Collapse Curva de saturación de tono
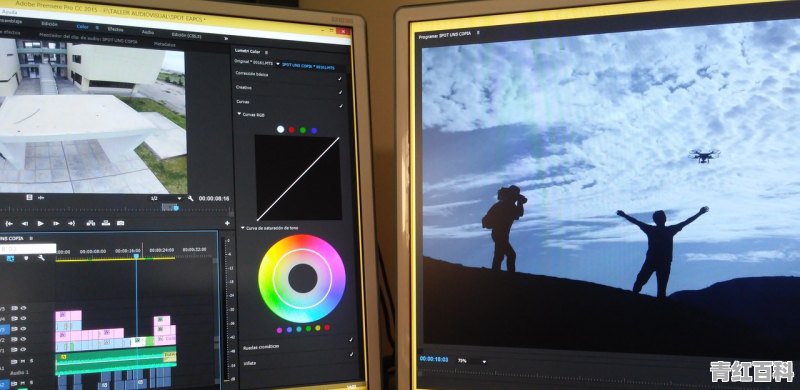This screenshot has width=800, height=390. [x=242, y=228]
